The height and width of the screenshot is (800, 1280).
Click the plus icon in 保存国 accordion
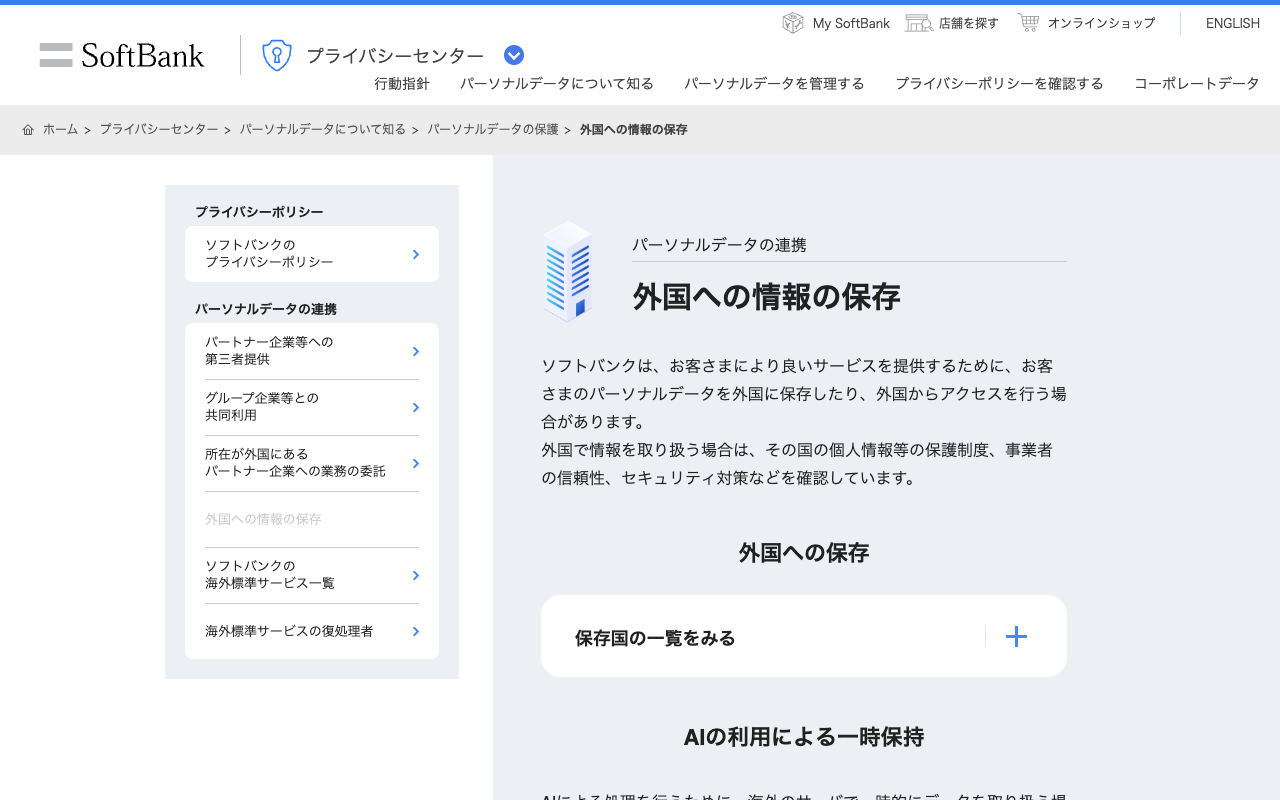coord(1016,636)
